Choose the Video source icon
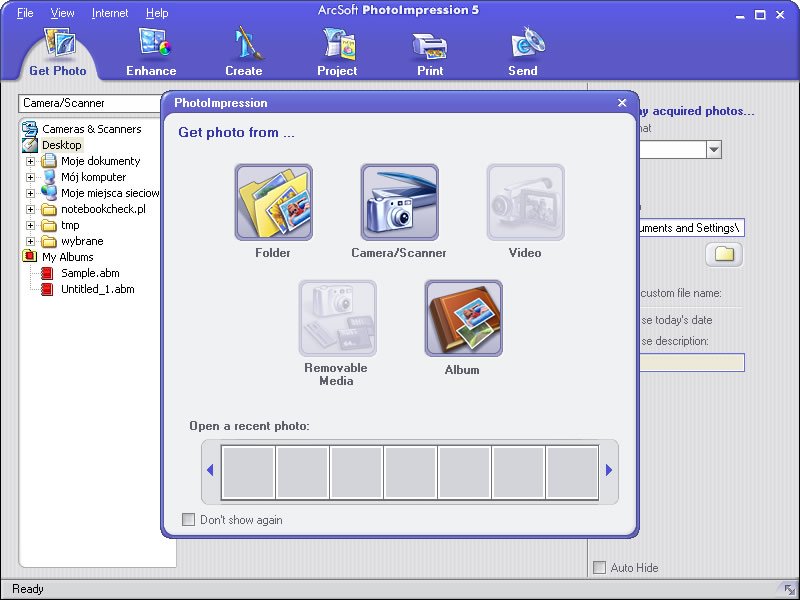 [x=526, y=202]
